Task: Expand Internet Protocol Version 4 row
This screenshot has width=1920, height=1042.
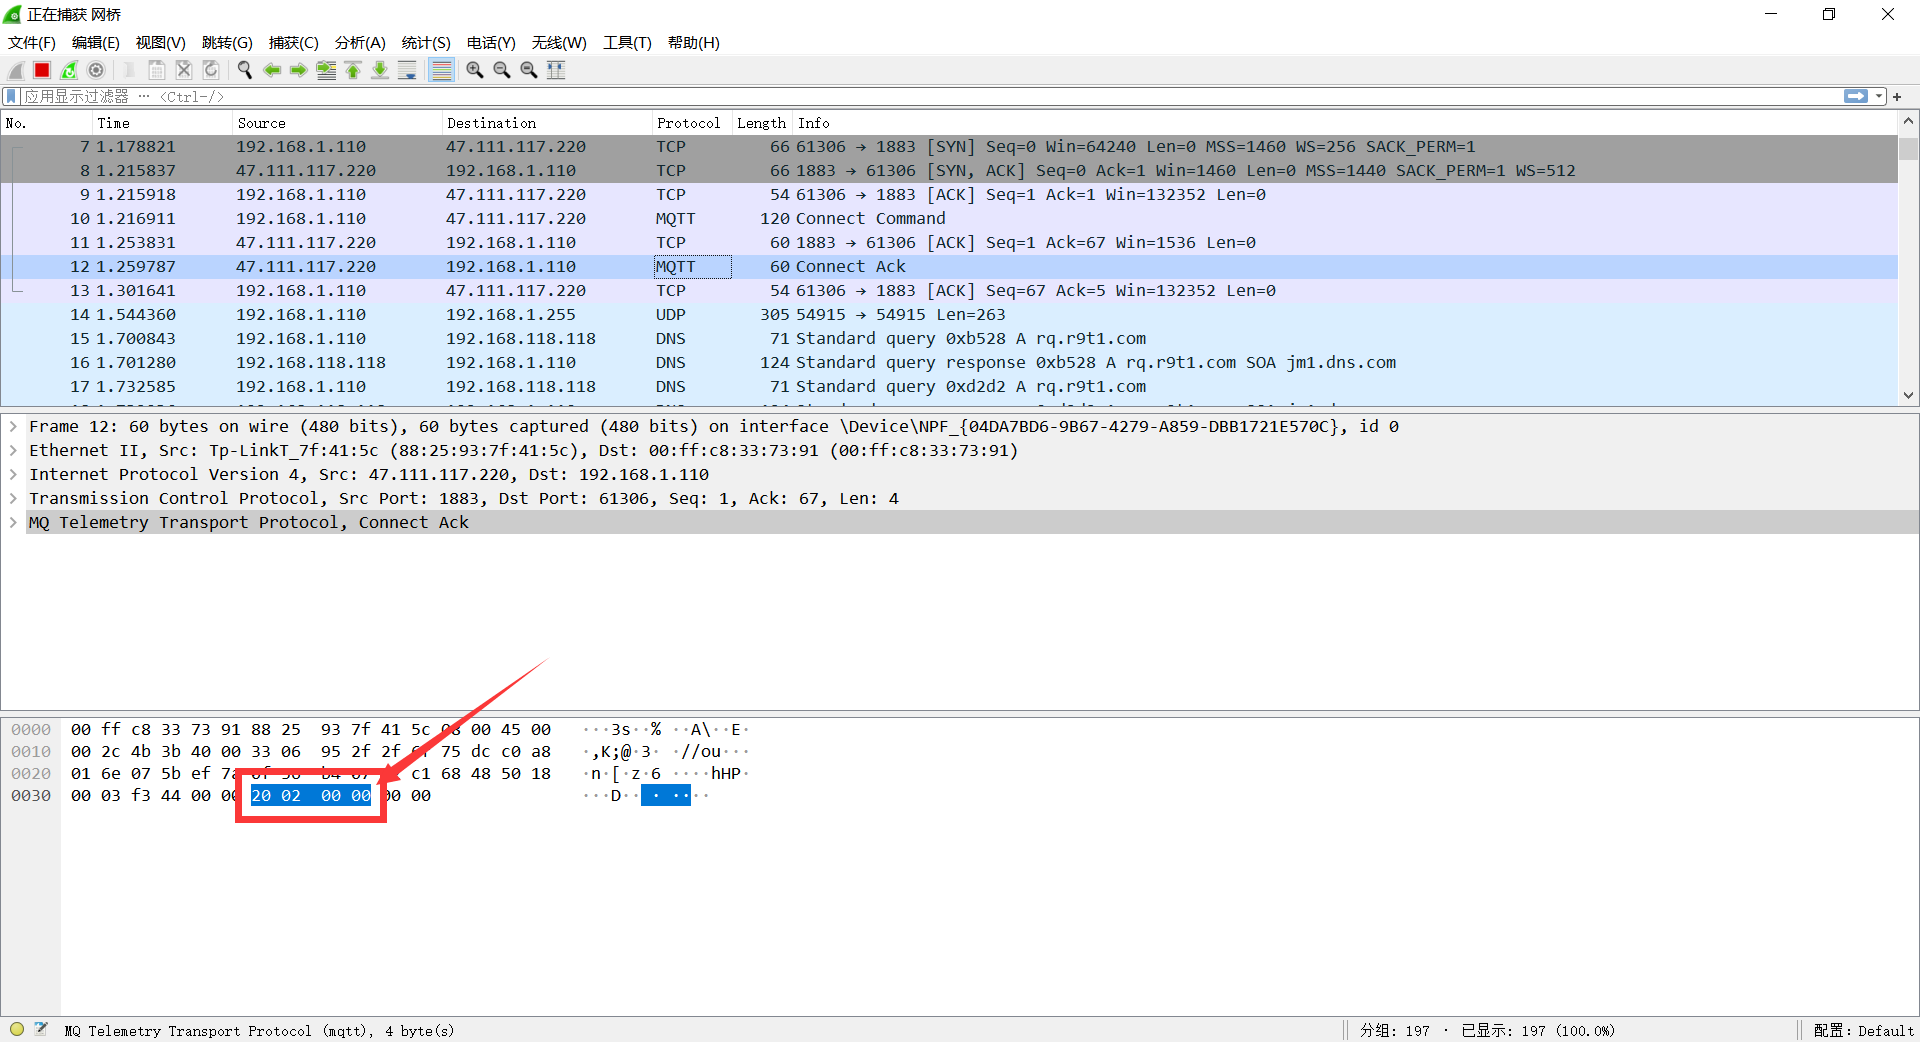Action: 13,474
